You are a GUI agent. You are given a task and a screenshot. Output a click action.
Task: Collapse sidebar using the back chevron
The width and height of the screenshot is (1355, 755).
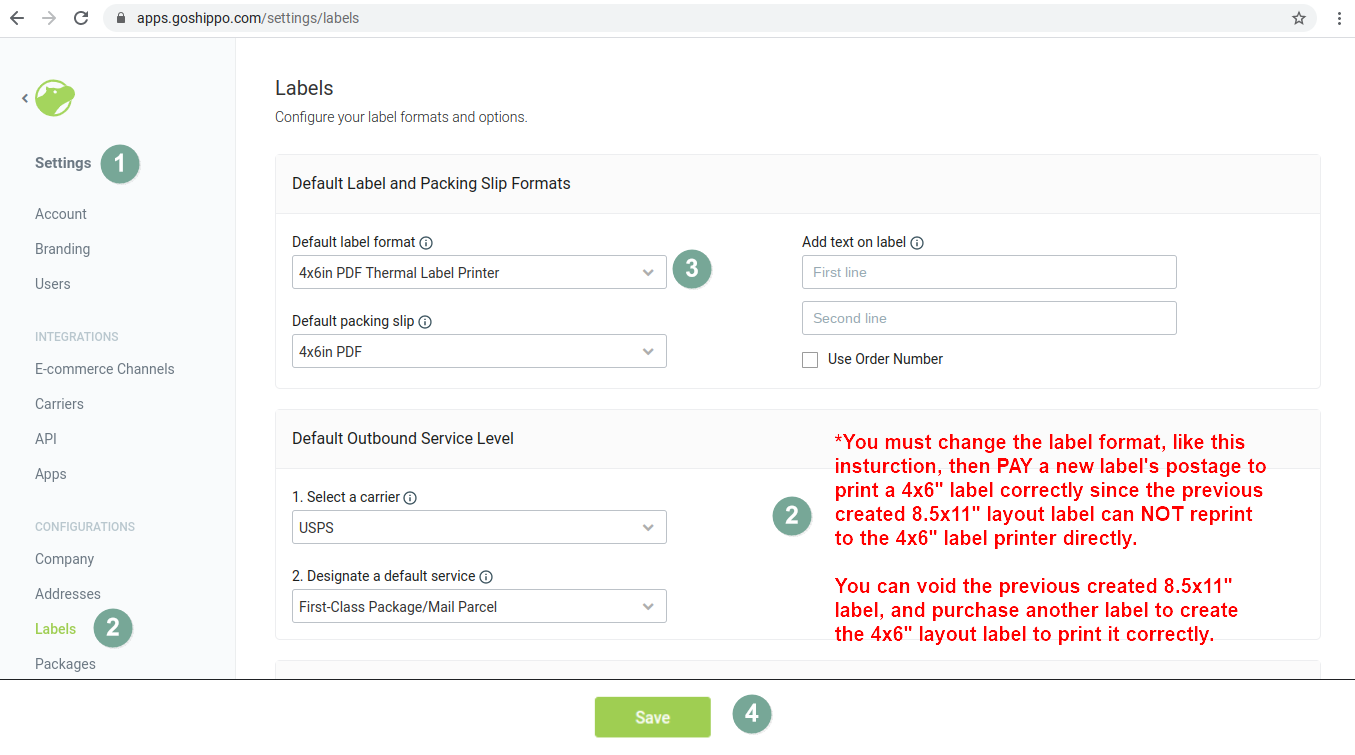click(25, 98)
